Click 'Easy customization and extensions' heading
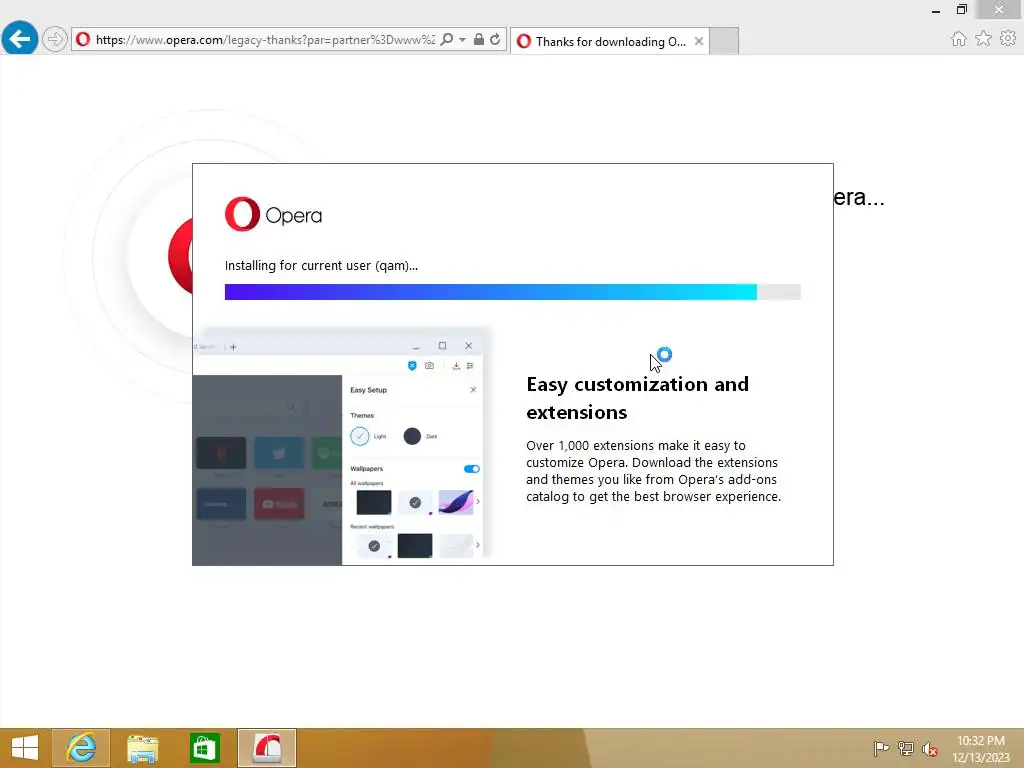The image size is (1024, 768). pyautogui.click(x=637, y=398)
